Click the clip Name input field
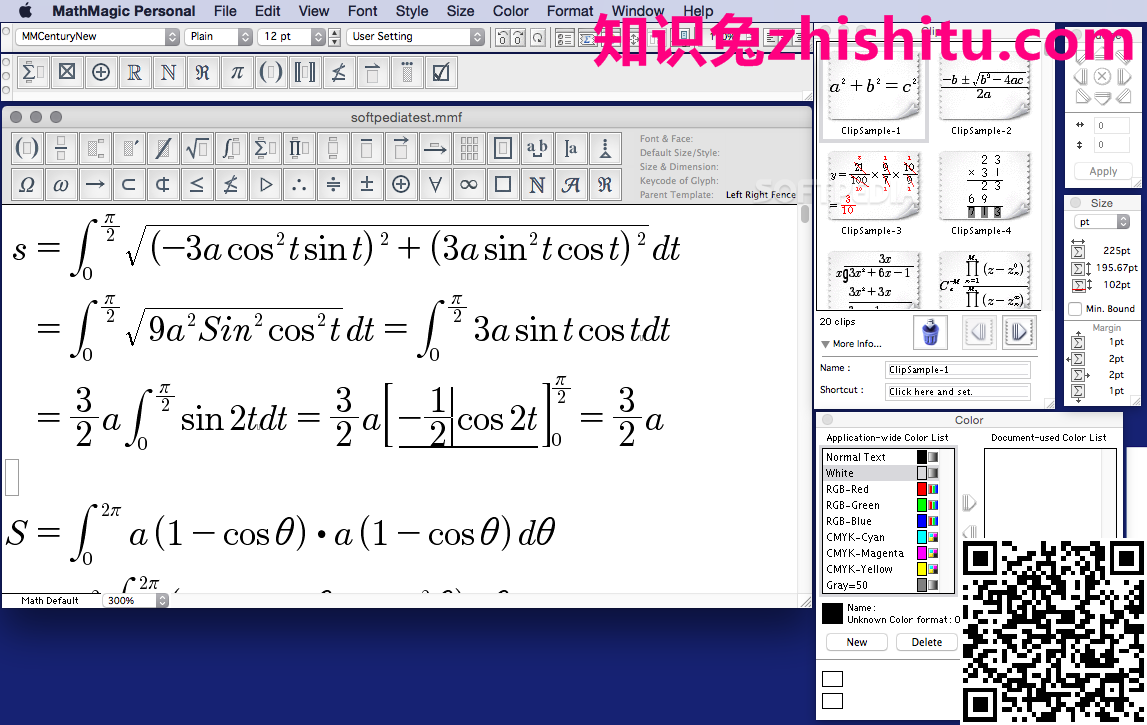This screenshot has width=1147, height=725. point(958,370)
